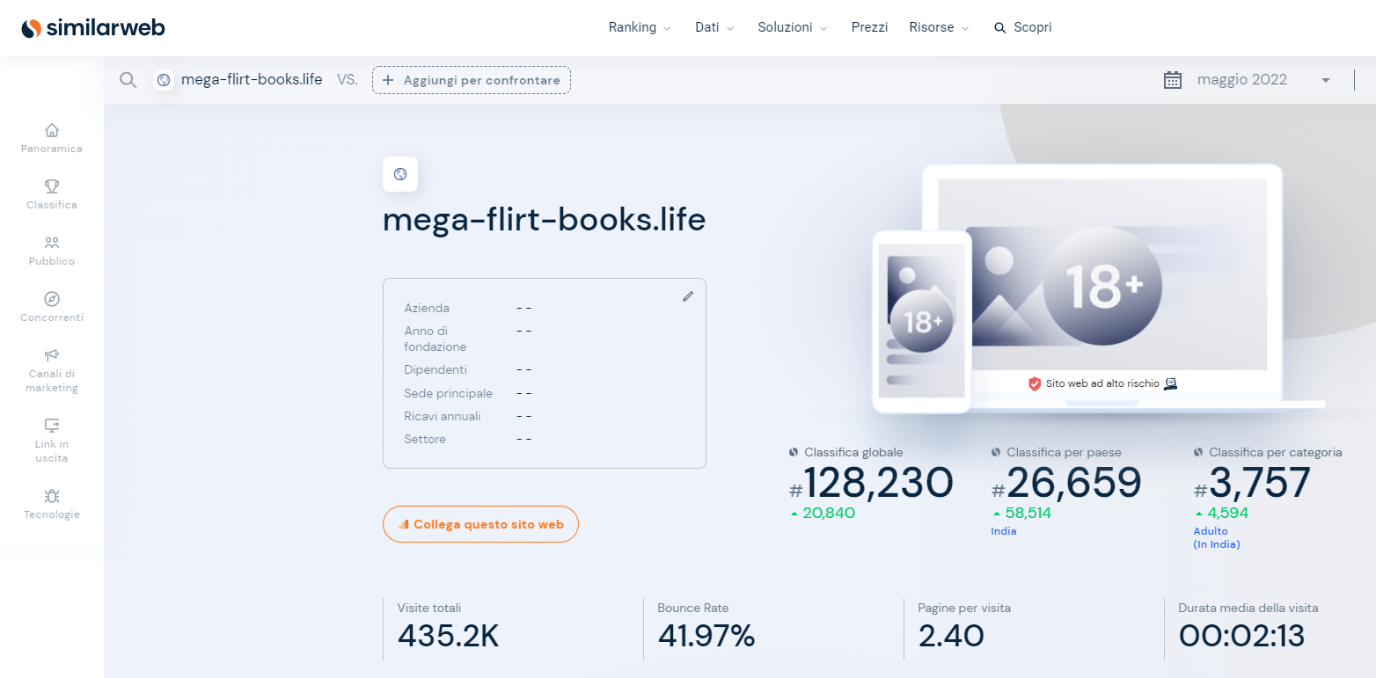Click the Sede principale label
The width and height of the screenshot is (1376, 678).
tap(448, 393)
